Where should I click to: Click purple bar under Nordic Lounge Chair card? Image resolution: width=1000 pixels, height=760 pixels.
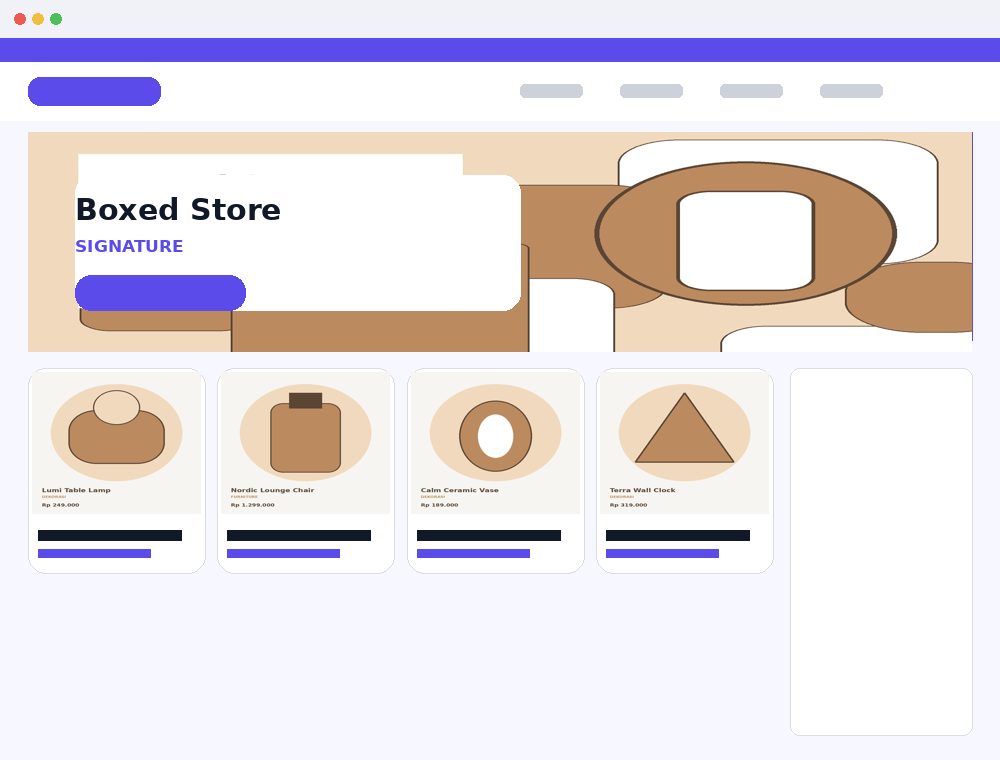pyautogui.click(x=283, y=553)
